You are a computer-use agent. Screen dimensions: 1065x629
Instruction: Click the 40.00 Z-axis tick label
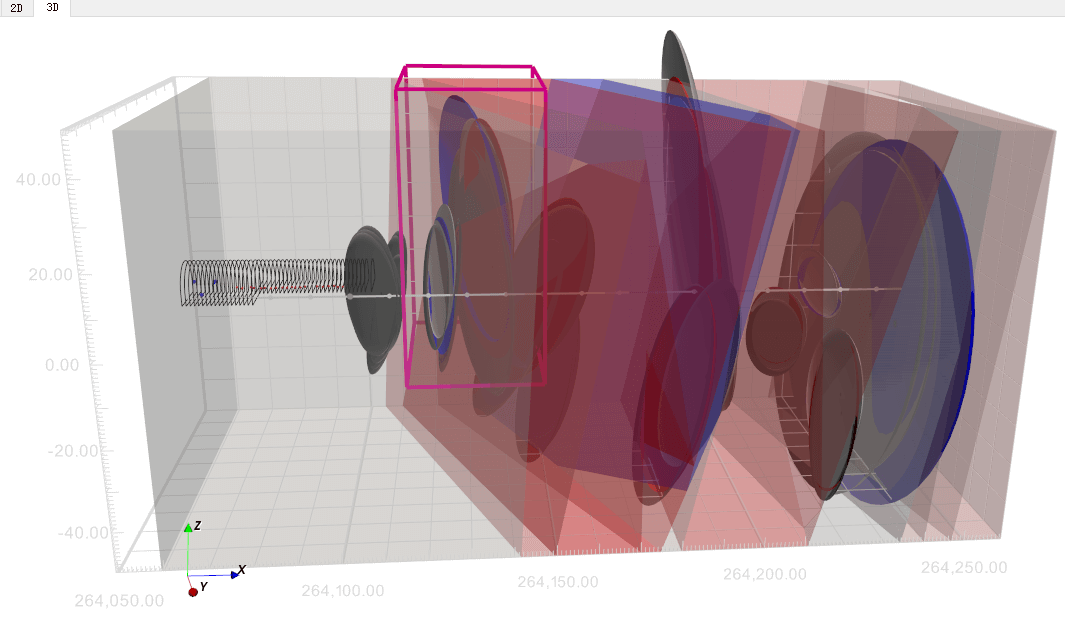pos(40,179)
